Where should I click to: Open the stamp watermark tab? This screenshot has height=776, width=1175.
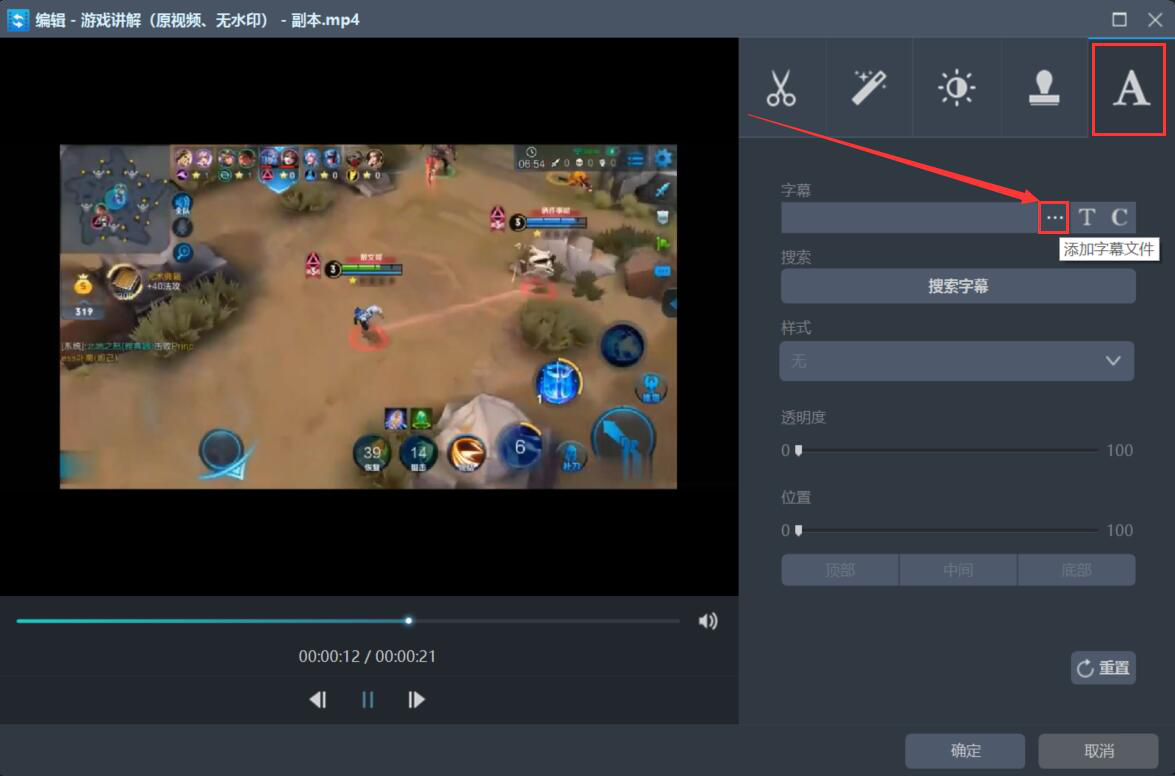point(1044,88)
